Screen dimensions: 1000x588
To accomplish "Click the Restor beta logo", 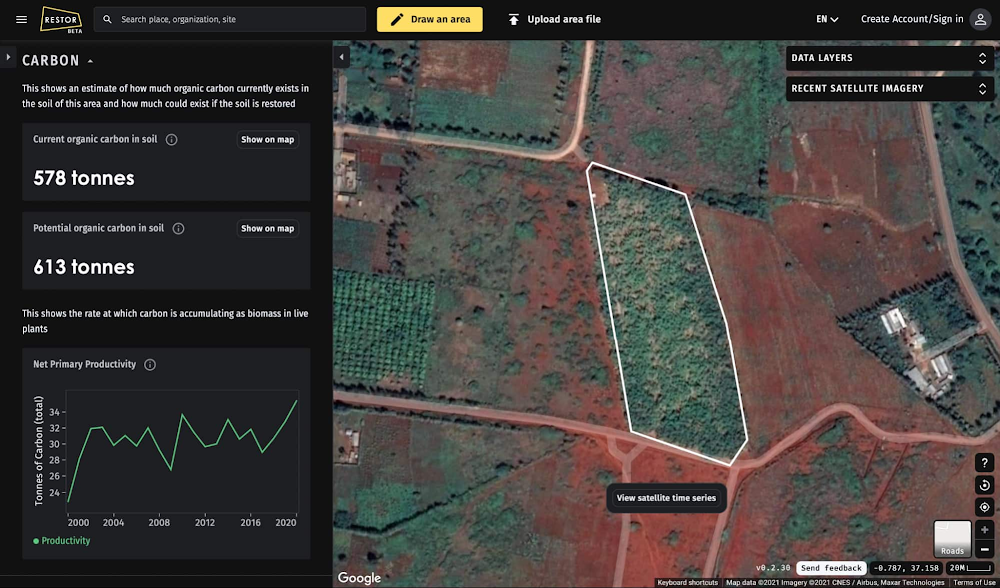I will click(60, 19).
